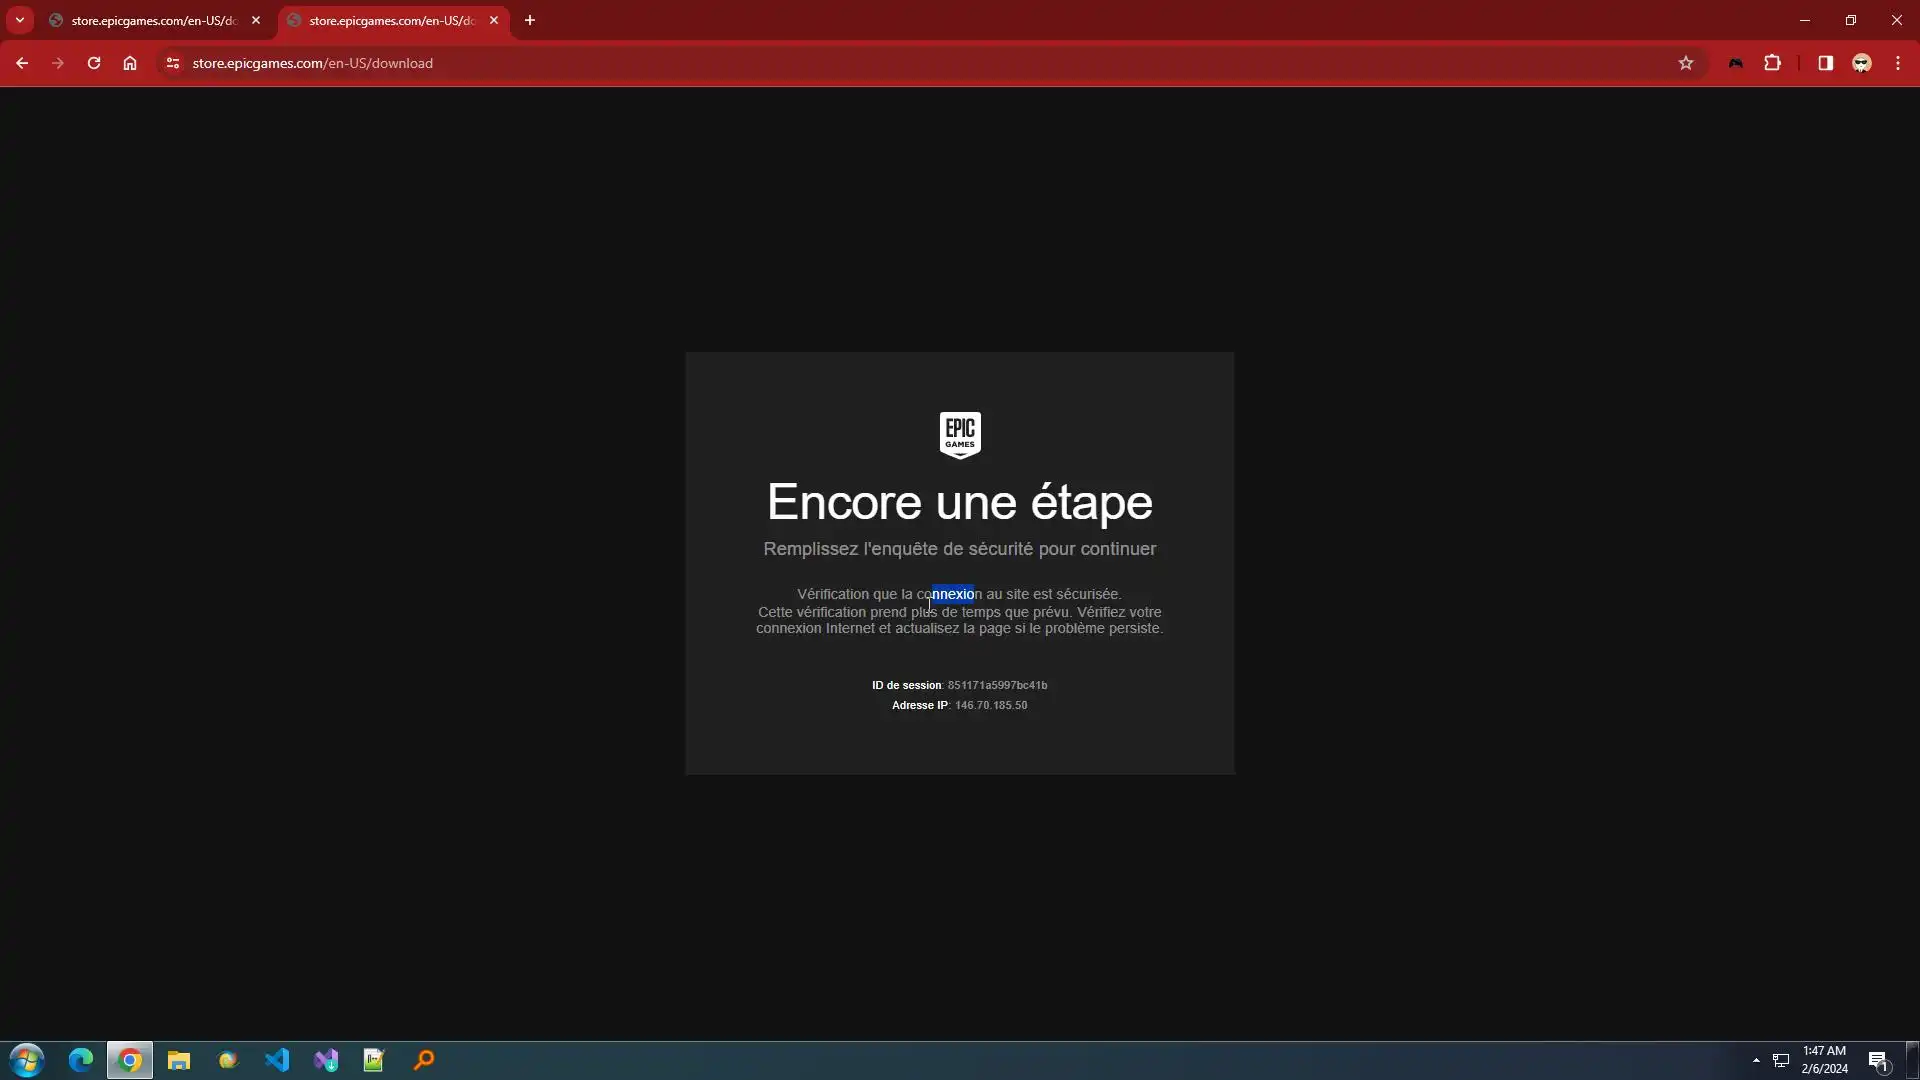Click the browser back arrow
The width and height of the screenshot is (1920, 1080).
tap(22, 63)
